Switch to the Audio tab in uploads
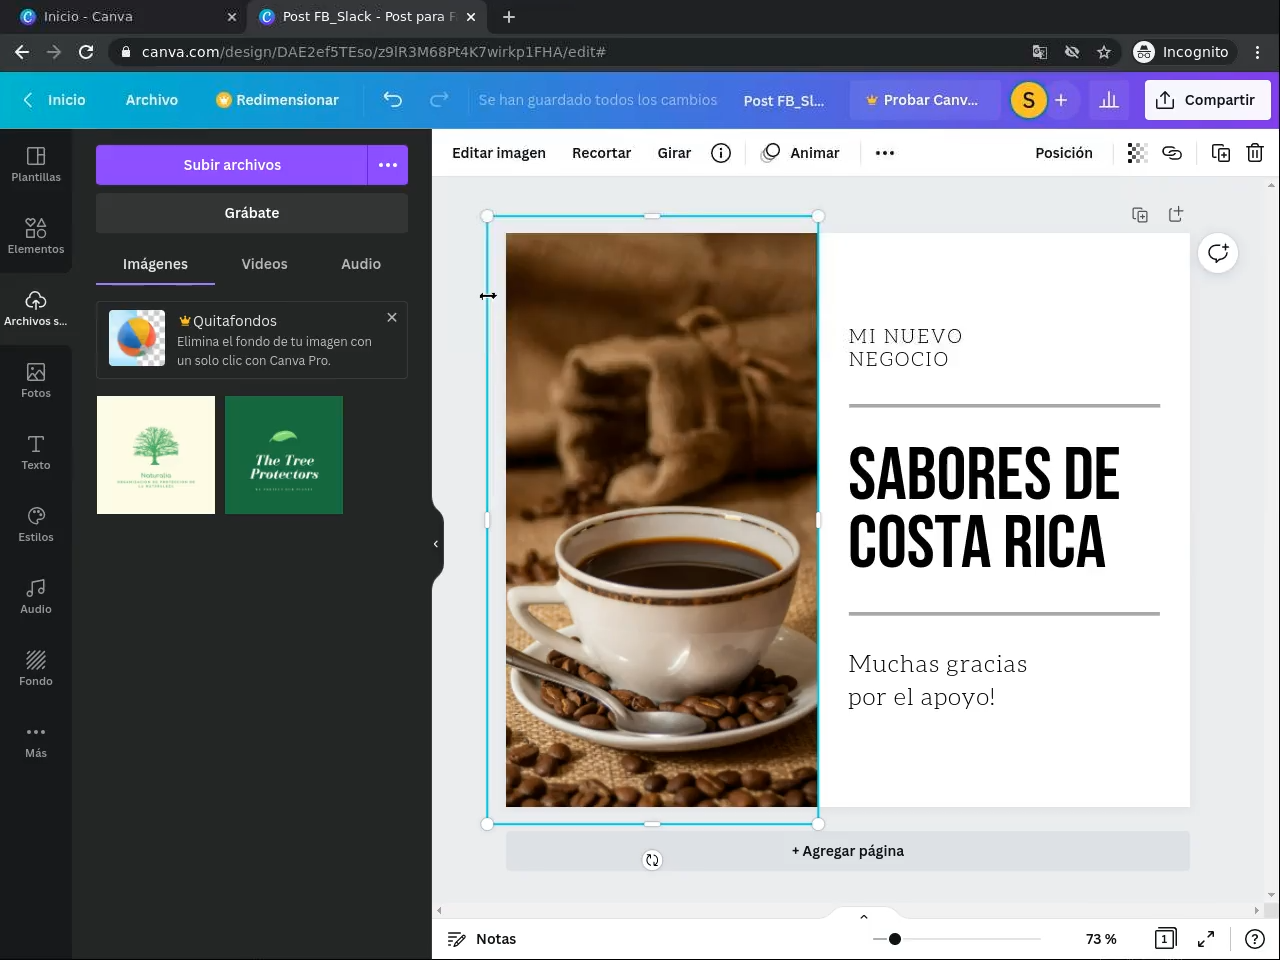1280x960 pixels. coord(361,264)
